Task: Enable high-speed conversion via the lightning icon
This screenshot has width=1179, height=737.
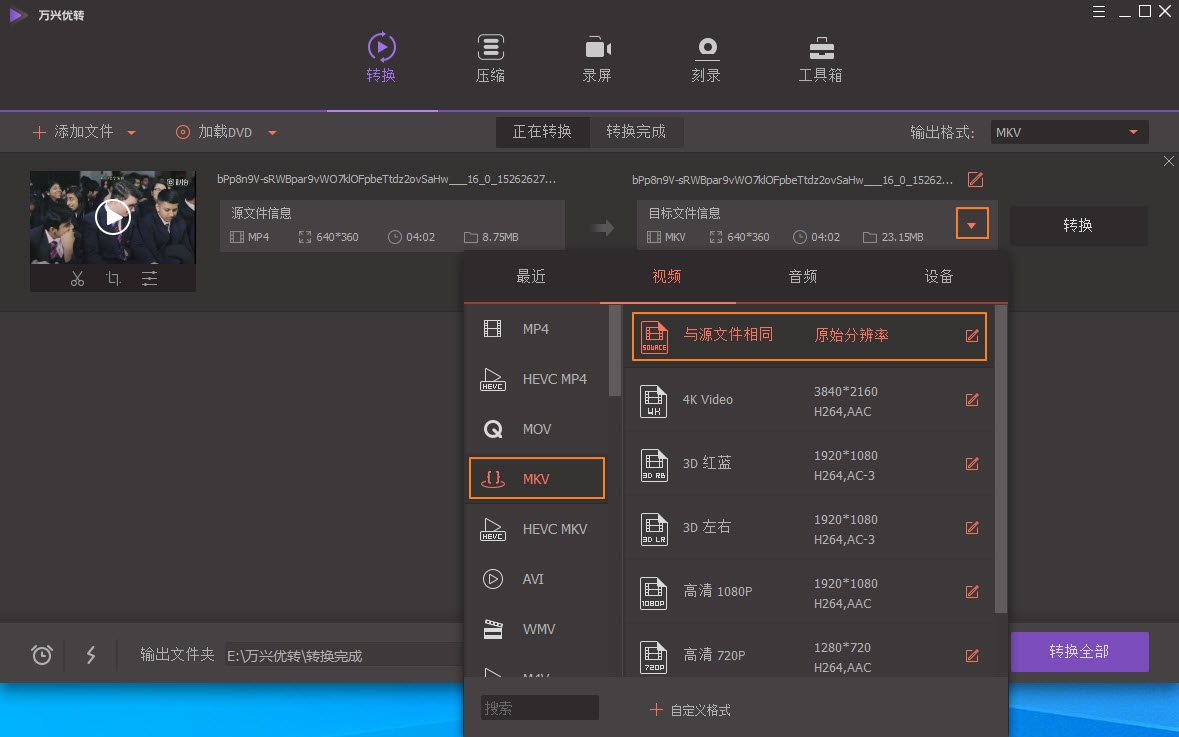Action: click(91, 654)
